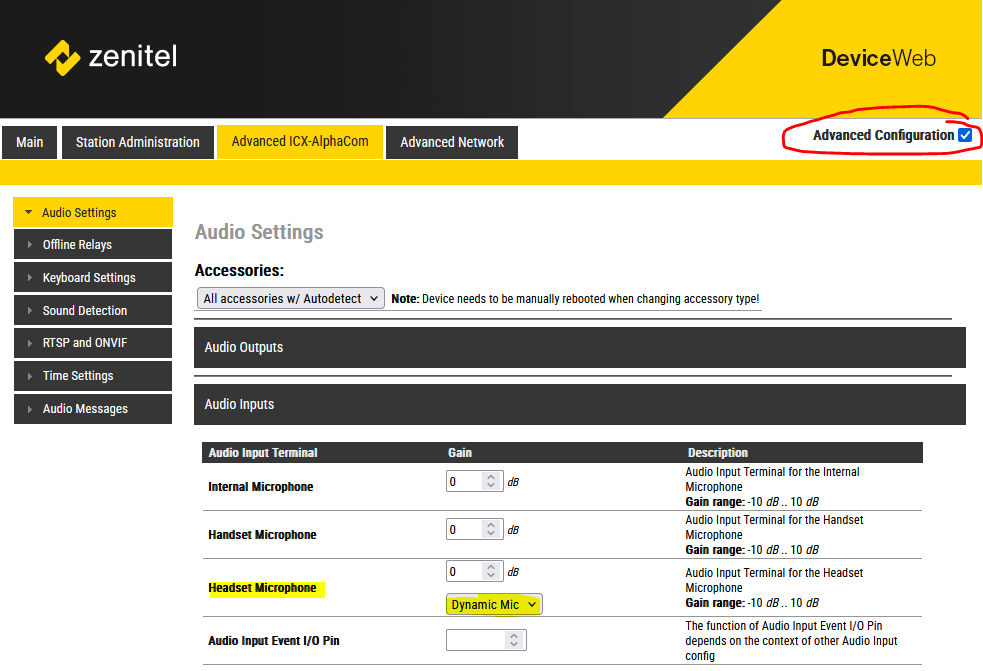Switch to Station Administration tab
The height and width of the screenshot is (671, 983).
click(x=138, y=142)
